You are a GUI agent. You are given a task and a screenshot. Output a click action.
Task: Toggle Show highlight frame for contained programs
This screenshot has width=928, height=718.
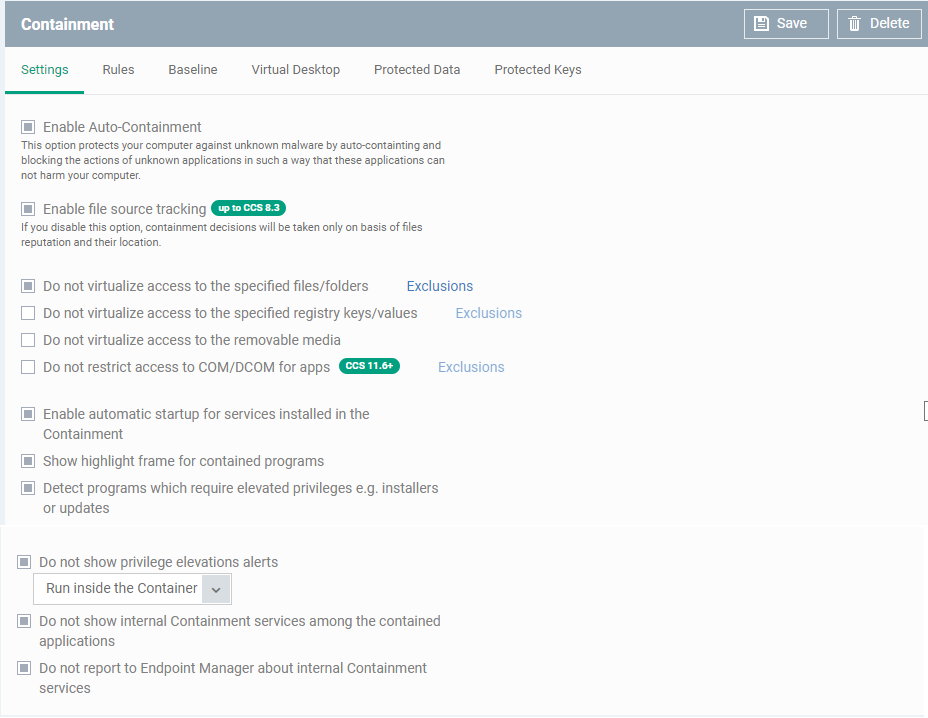(x=28, y=461)
